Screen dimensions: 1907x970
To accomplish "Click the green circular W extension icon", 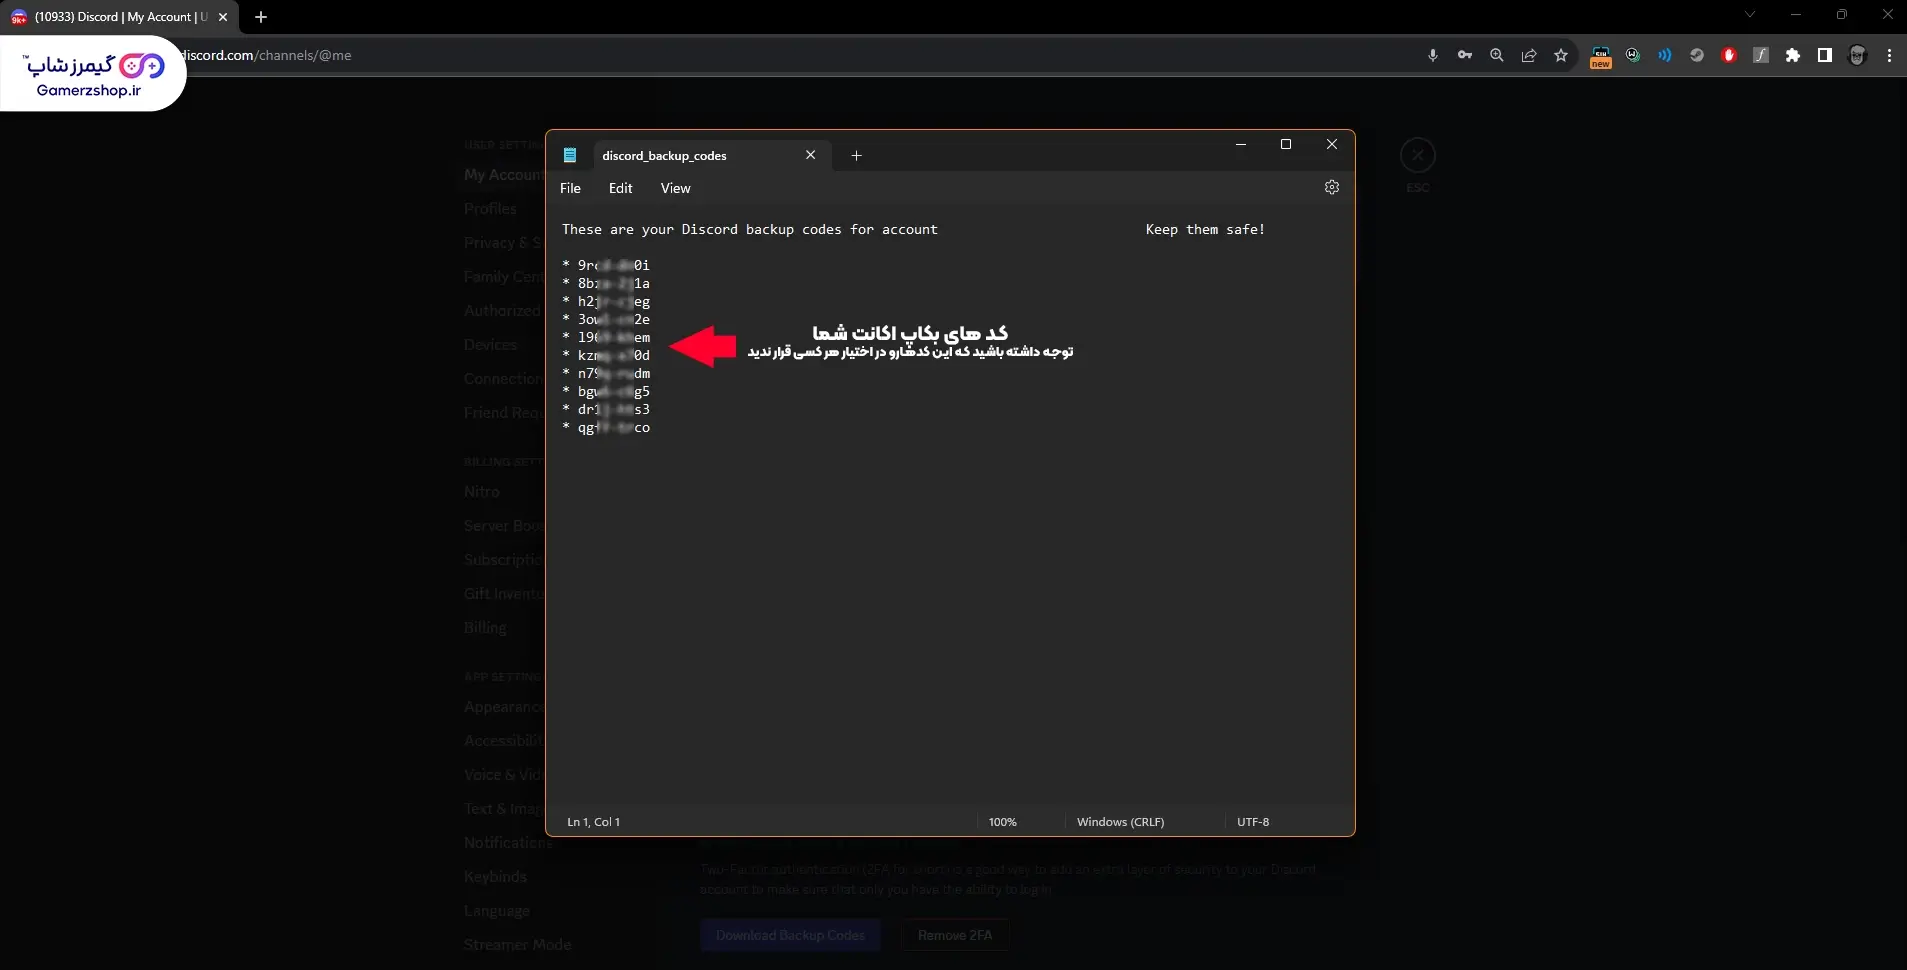I will click(x=1632, y=55).
